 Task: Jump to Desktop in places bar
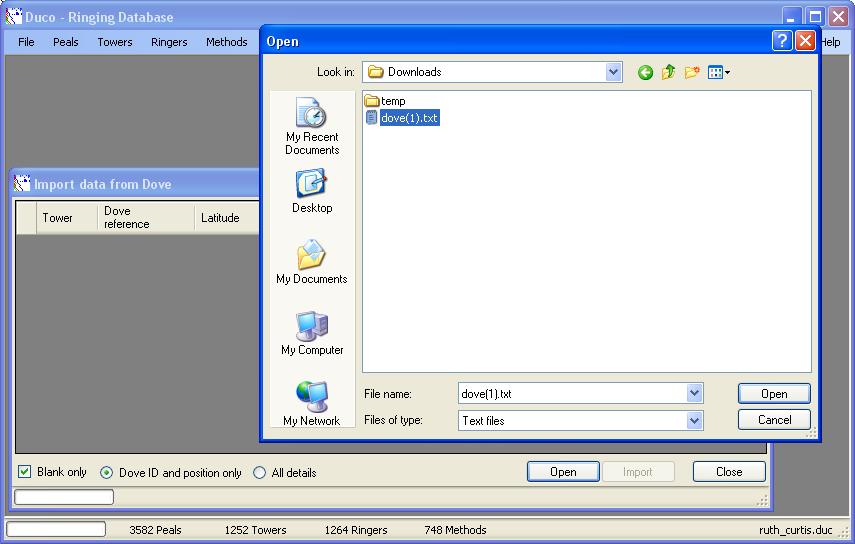pyautogui.click(x=312, y=191)
